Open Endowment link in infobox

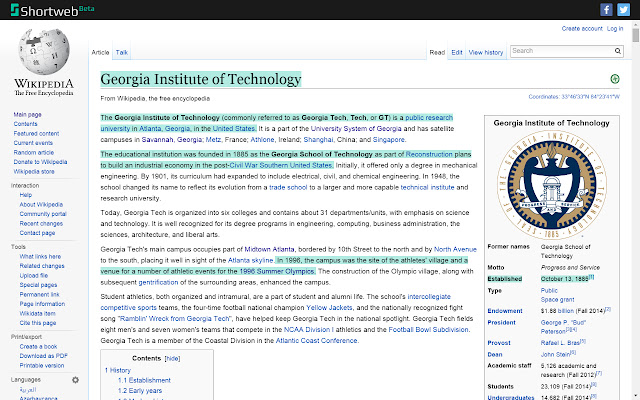point(505,311)
